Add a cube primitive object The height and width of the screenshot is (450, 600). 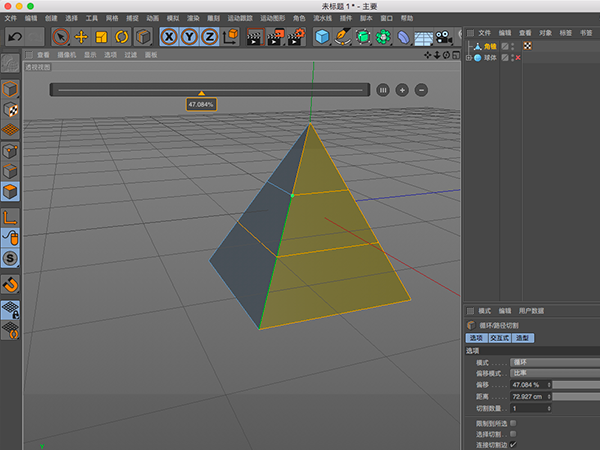tap(322, 37)
